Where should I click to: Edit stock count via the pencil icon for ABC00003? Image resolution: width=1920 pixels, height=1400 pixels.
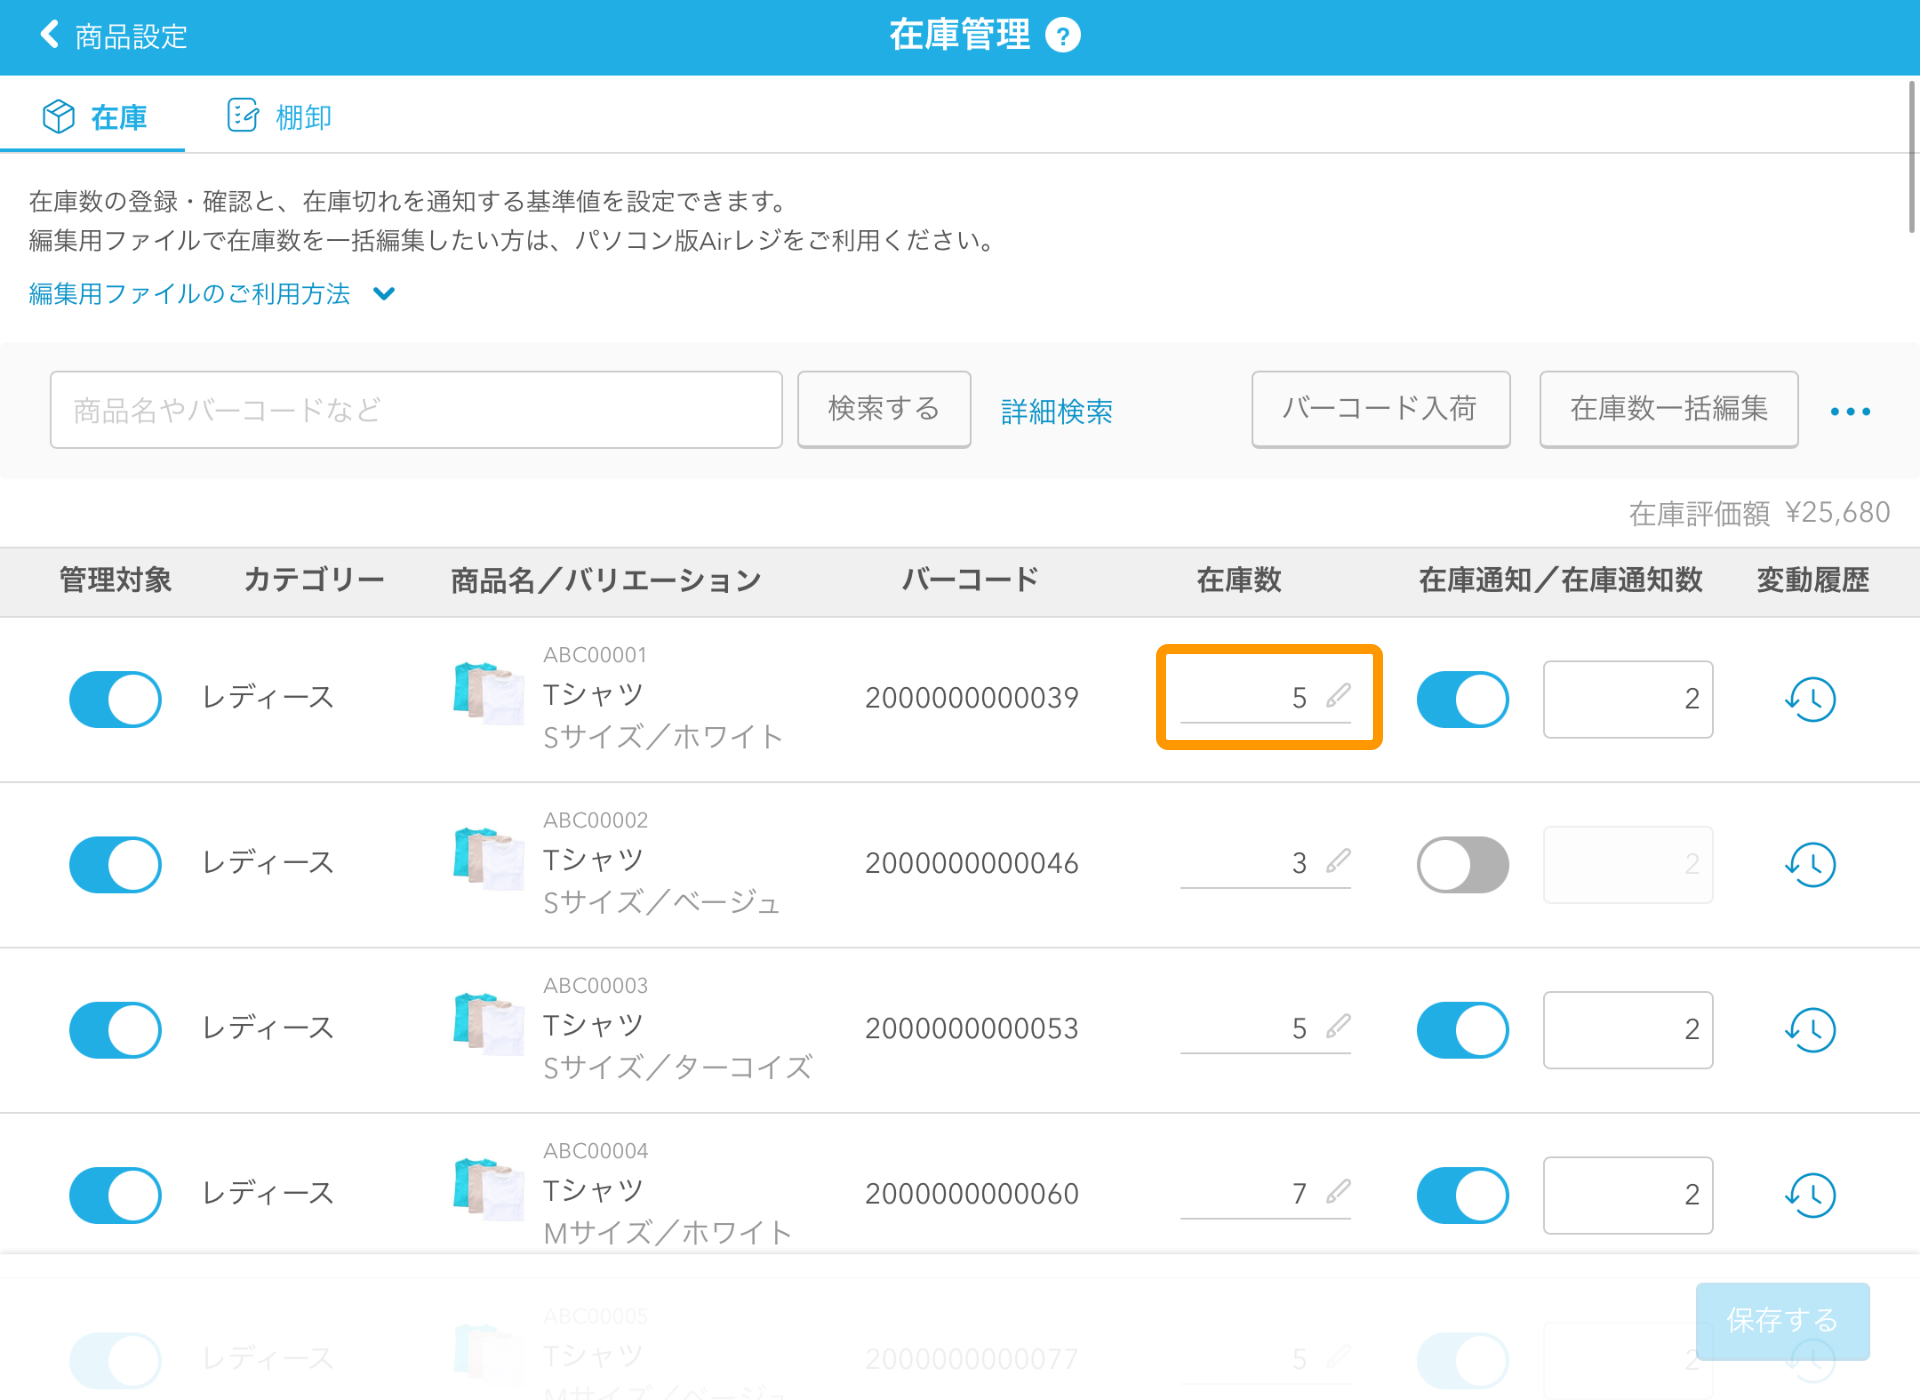[1338, 1026]
